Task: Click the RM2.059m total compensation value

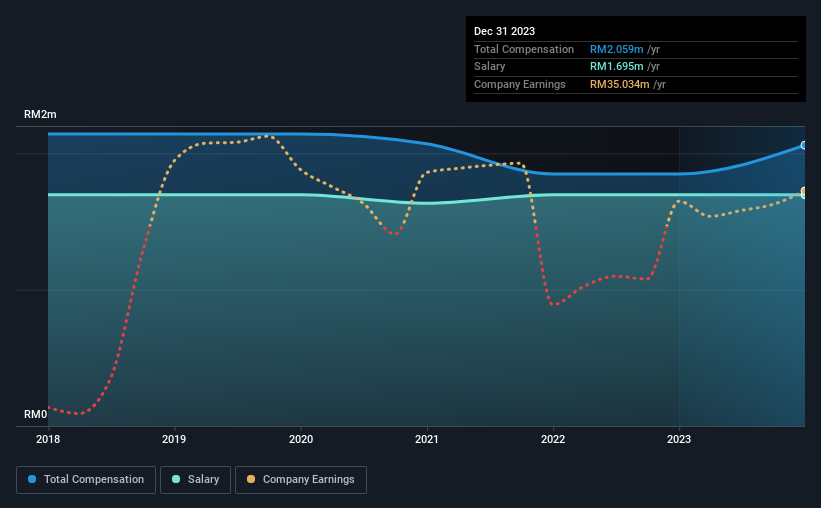Action: pyautogui.click(x=616, y=49)
